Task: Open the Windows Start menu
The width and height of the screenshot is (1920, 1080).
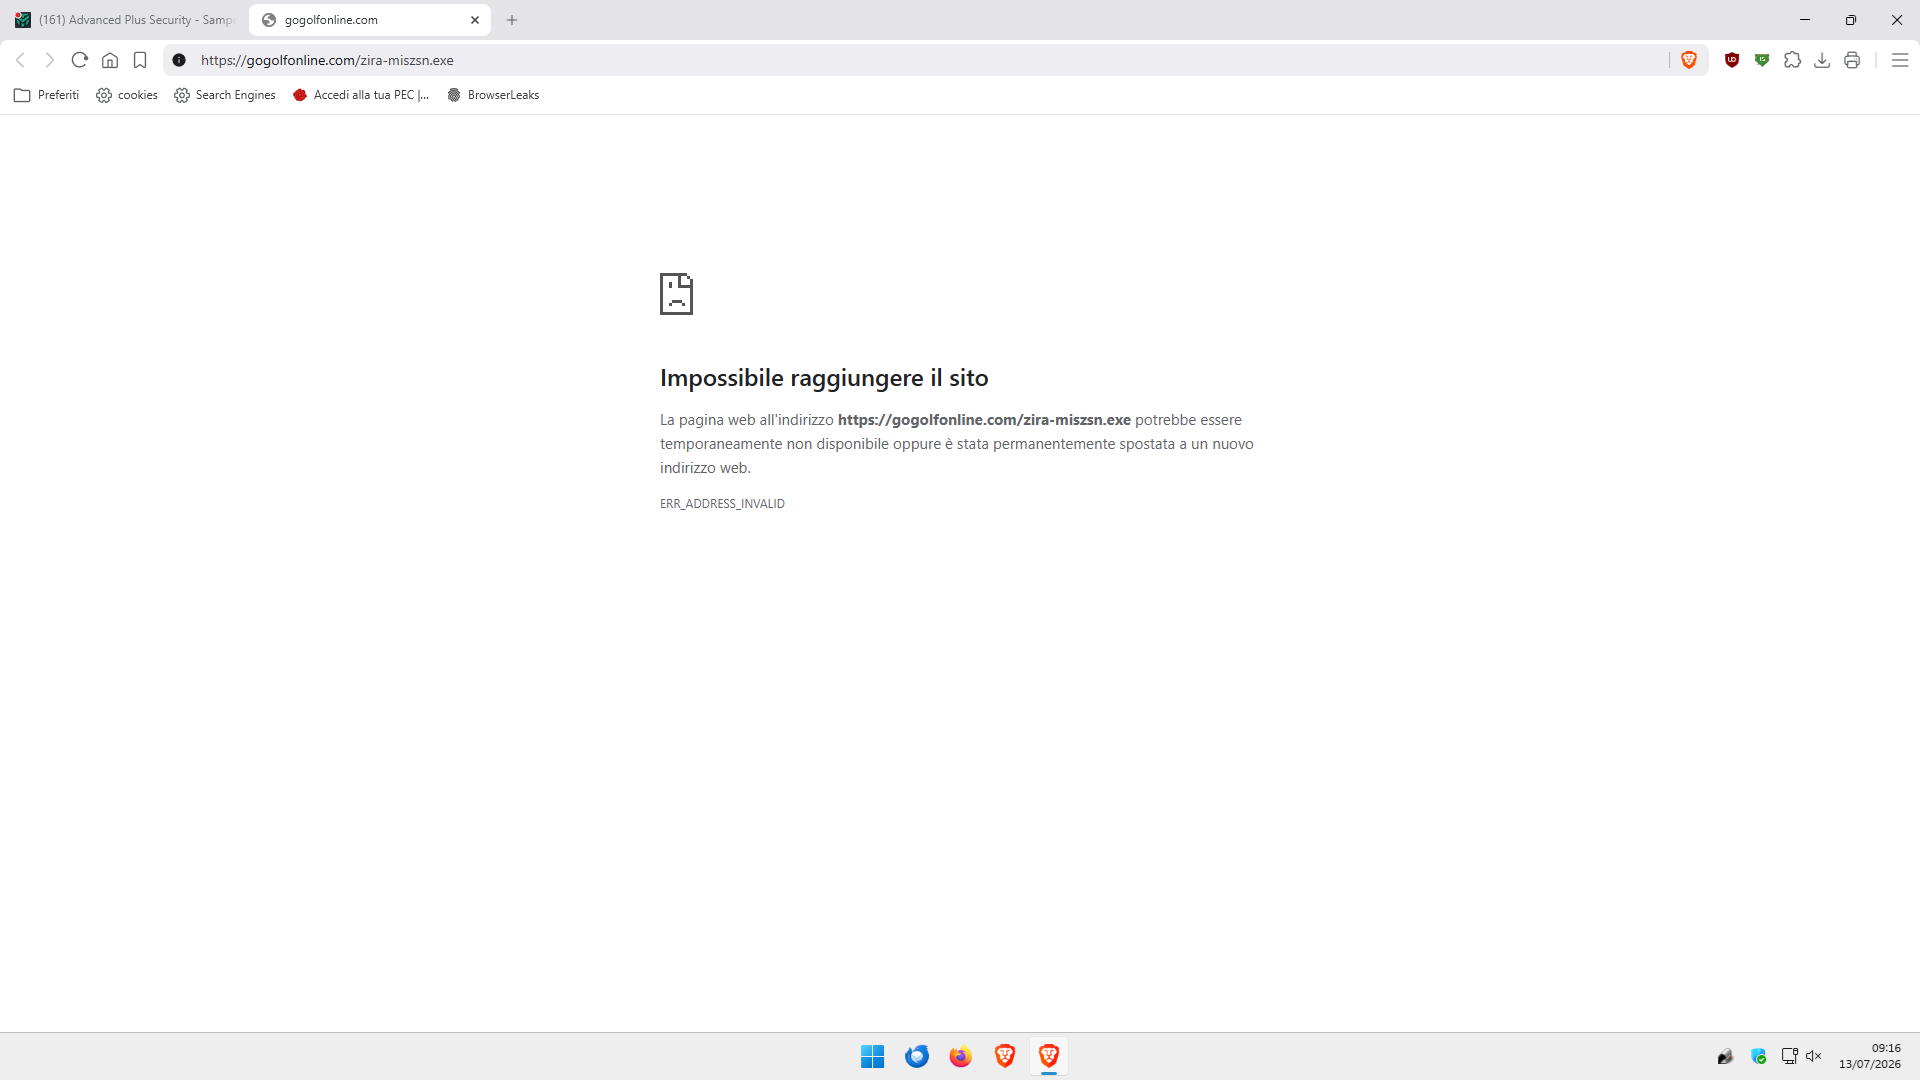Action: click(873, 1056)
